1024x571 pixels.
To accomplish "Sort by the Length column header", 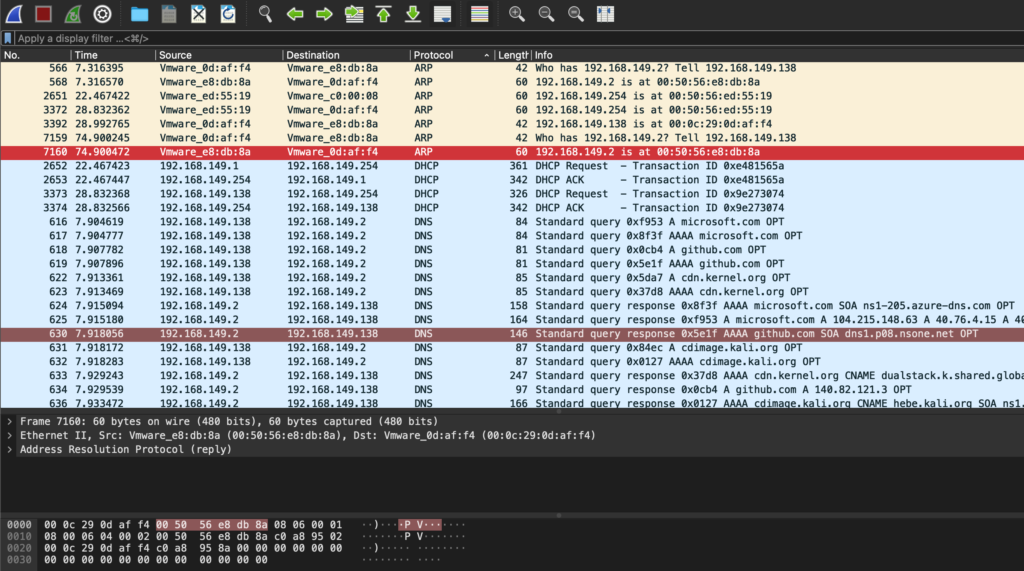I will coord(513,55).
